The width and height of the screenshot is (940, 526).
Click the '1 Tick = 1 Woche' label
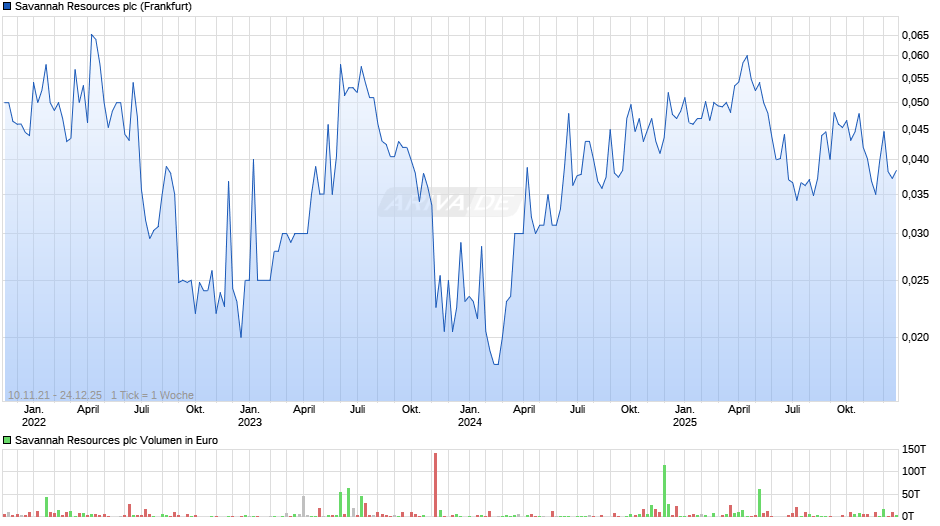[152, 395]
